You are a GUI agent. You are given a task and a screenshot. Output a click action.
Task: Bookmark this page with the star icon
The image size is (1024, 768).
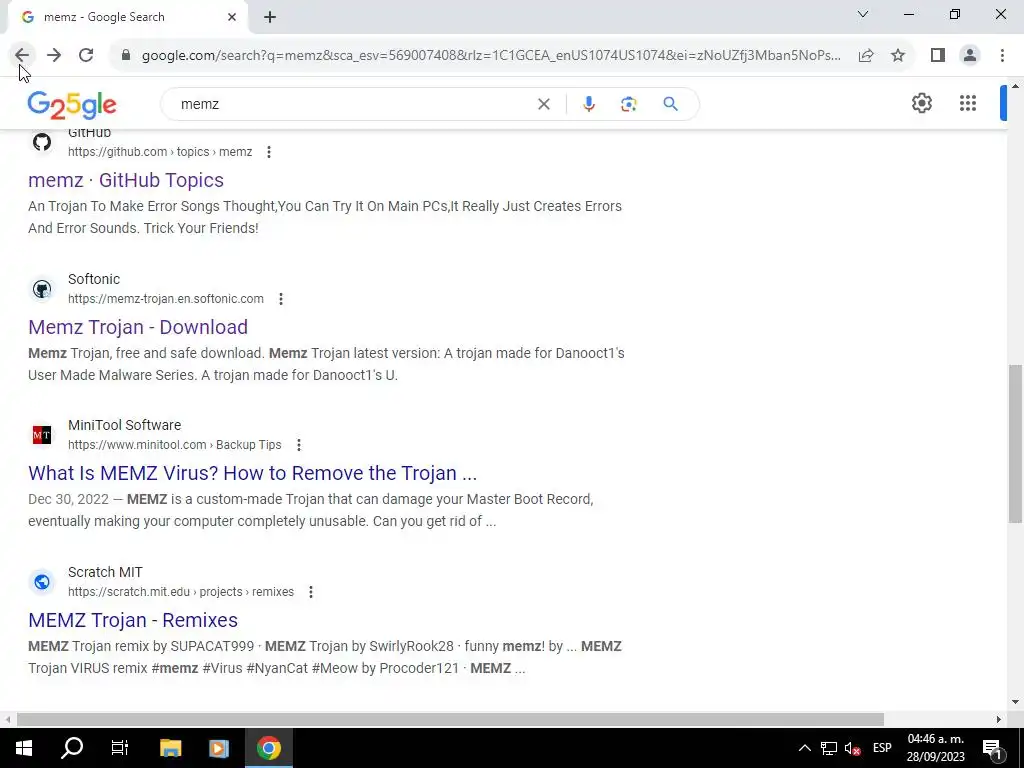(898, 55)
